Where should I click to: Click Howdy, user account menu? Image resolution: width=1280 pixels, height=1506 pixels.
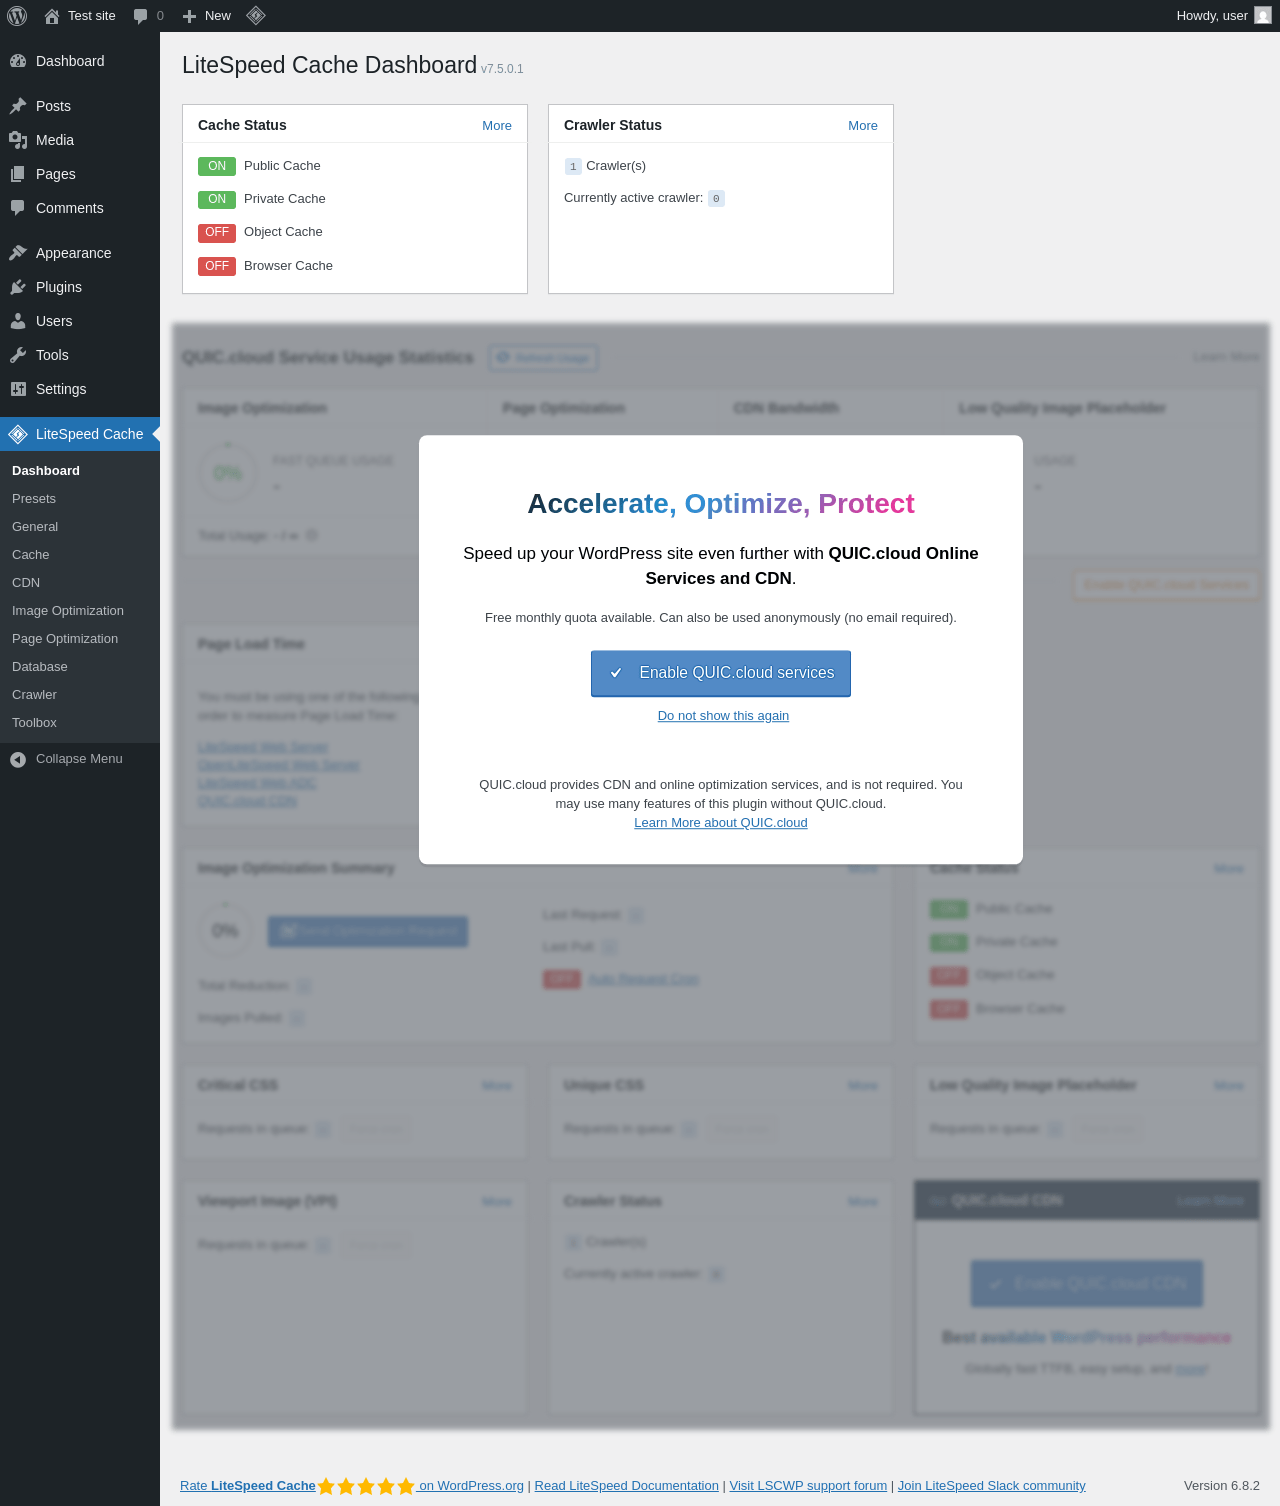(x=1224, y=16)
